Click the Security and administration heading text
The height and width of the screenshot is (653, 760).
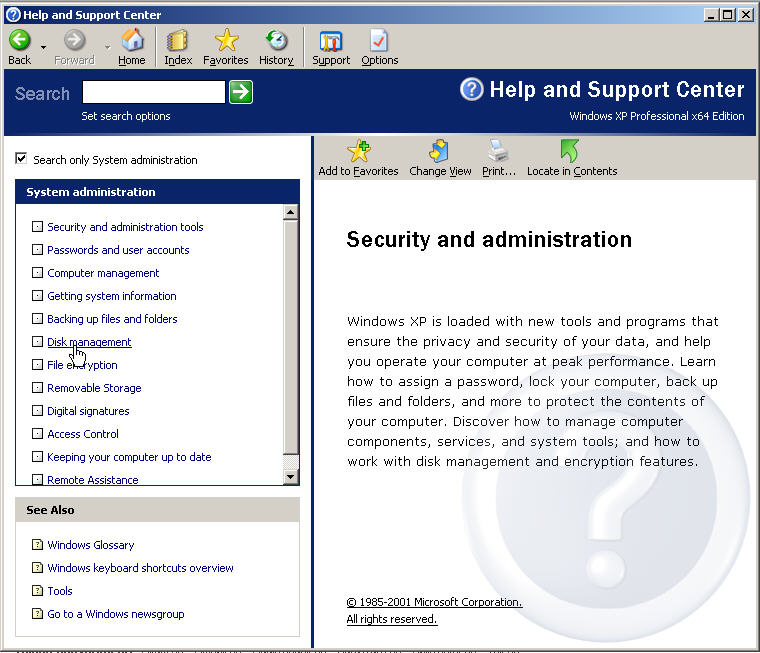coord(489,240)
